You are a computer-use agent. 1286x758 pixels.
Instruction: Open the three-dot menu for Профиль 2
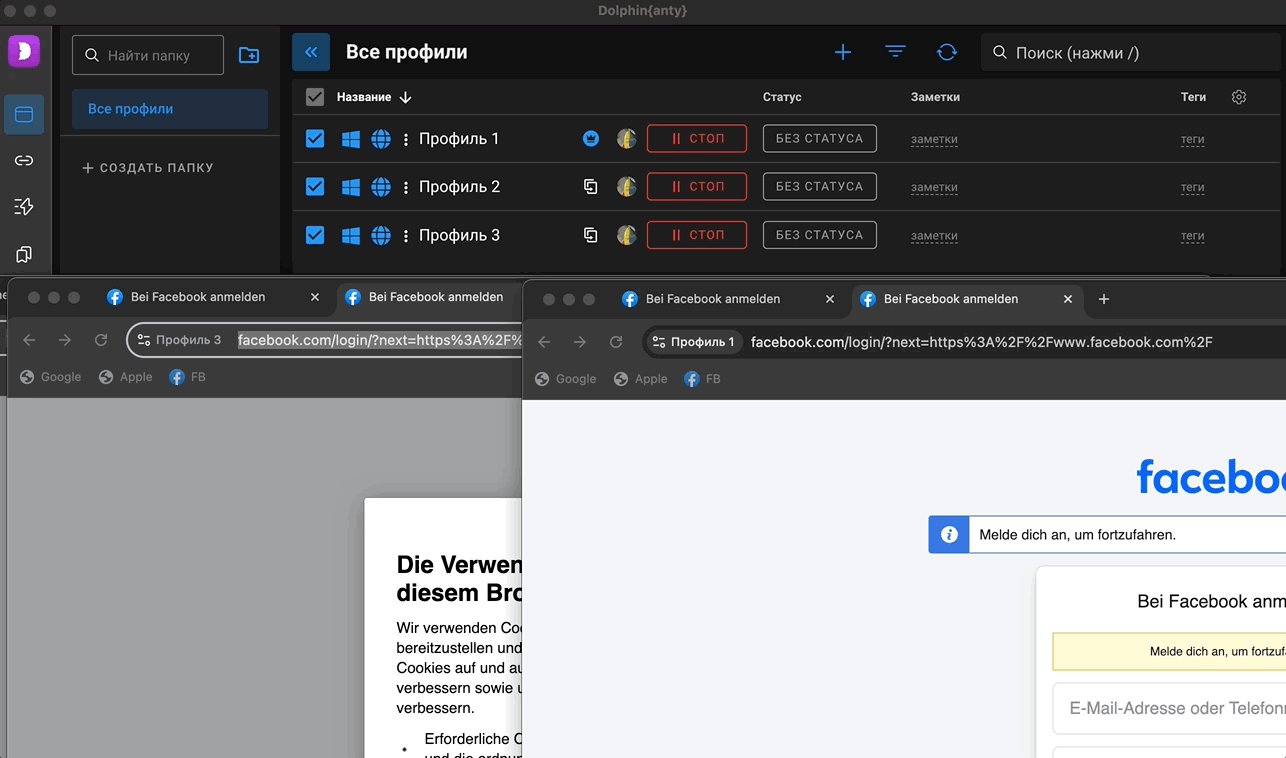[x=406, y=187]
